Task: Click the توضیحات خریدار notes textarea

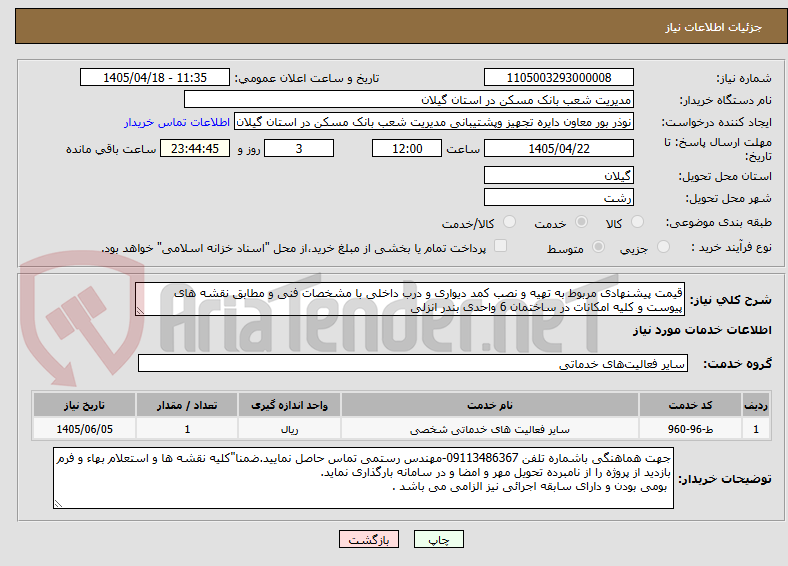Action: point(363,478)
